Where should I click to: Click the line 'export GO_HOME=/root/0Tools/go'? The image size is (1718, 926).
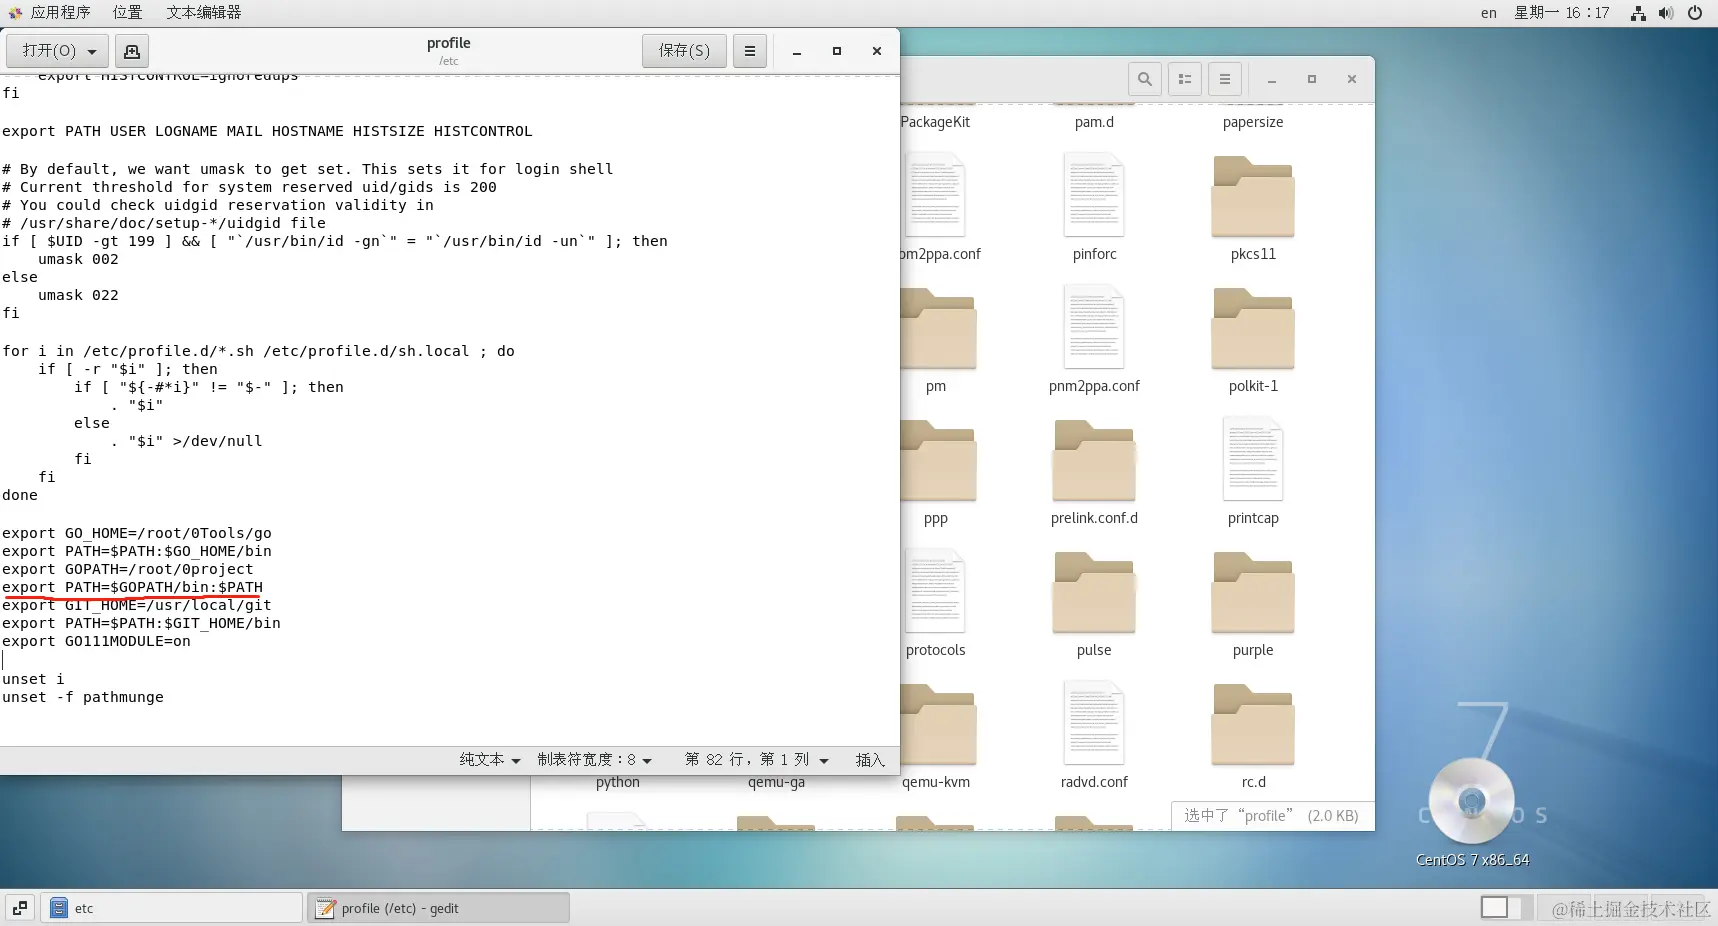pos(137,534)
